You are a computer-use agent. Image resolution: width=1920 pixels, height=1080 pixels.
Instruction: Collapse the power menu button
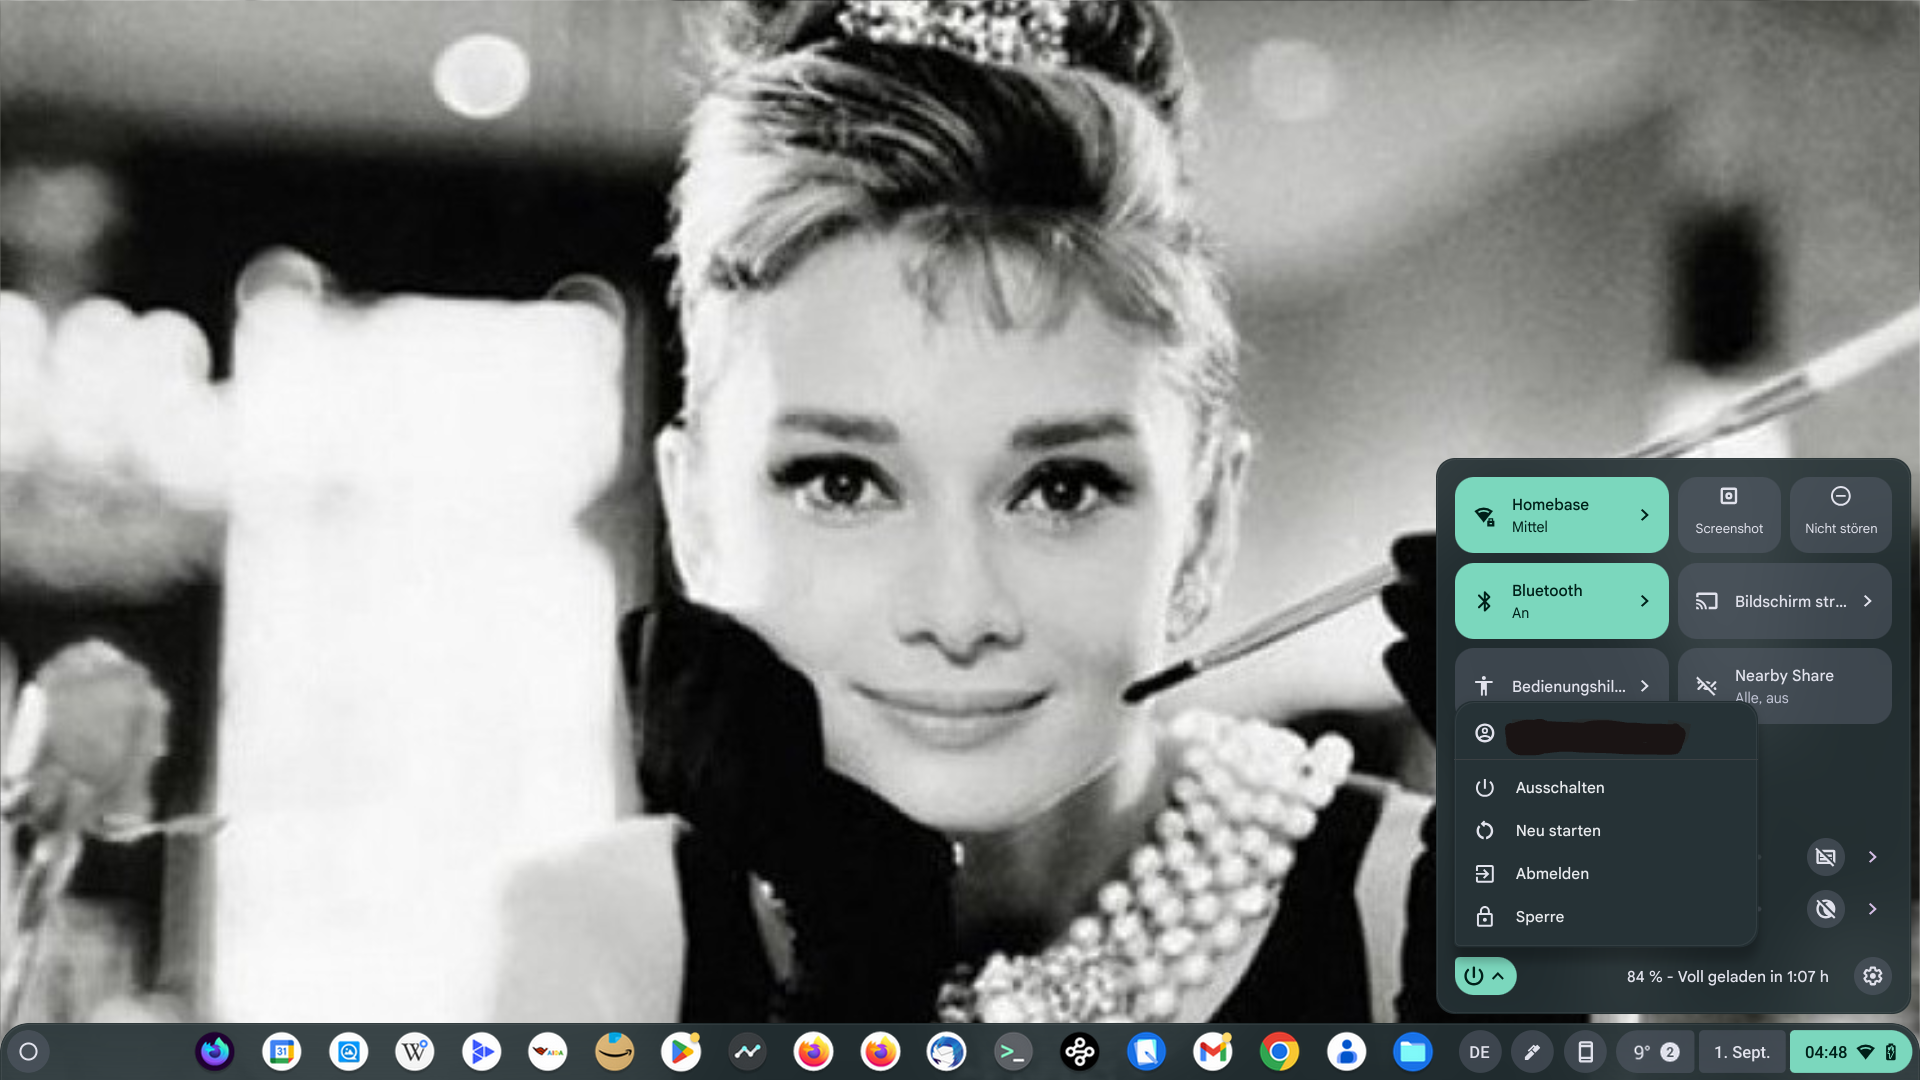(1485, 976)
